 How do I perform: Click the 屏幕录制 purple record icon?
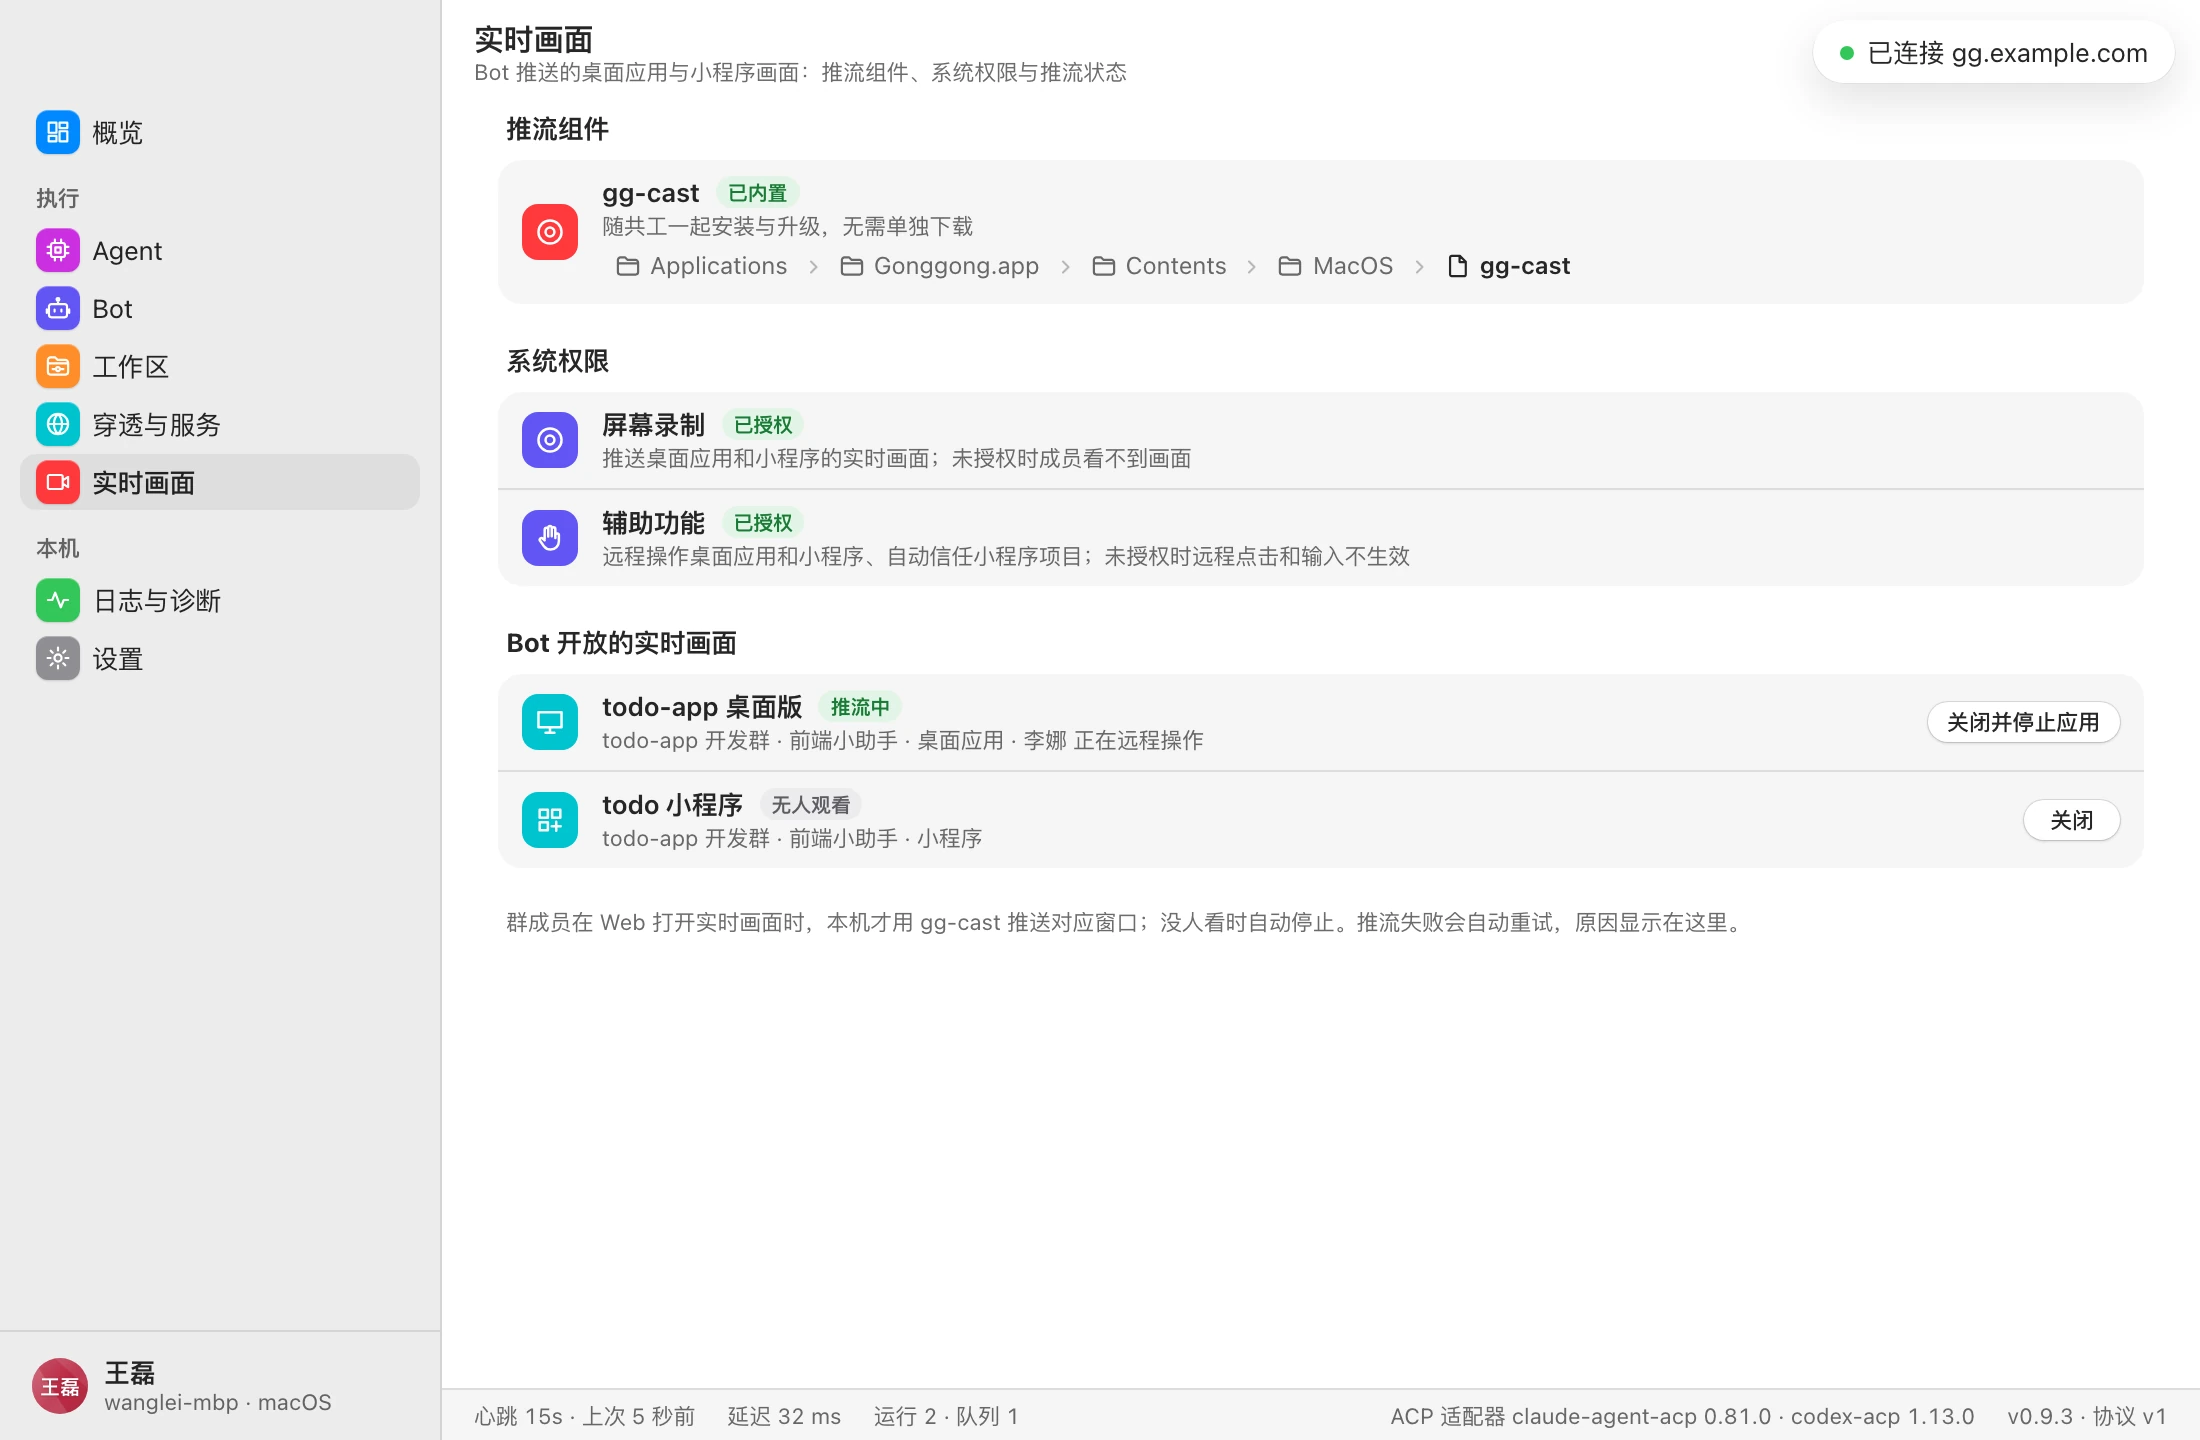(x=550, y=440)
